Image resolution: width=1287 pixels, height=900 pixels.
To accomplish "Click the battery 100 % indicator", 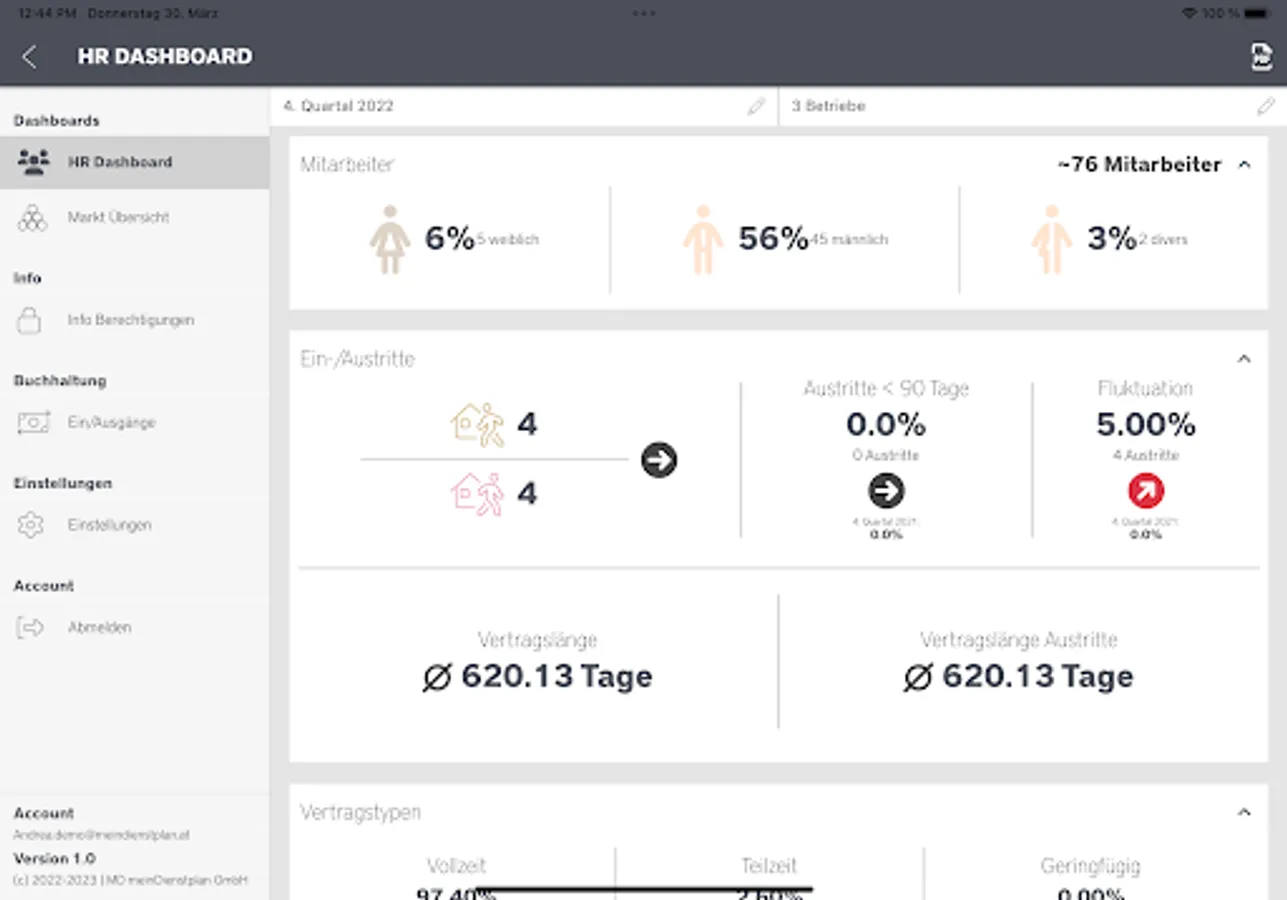I will click(x=1237, y=14).
